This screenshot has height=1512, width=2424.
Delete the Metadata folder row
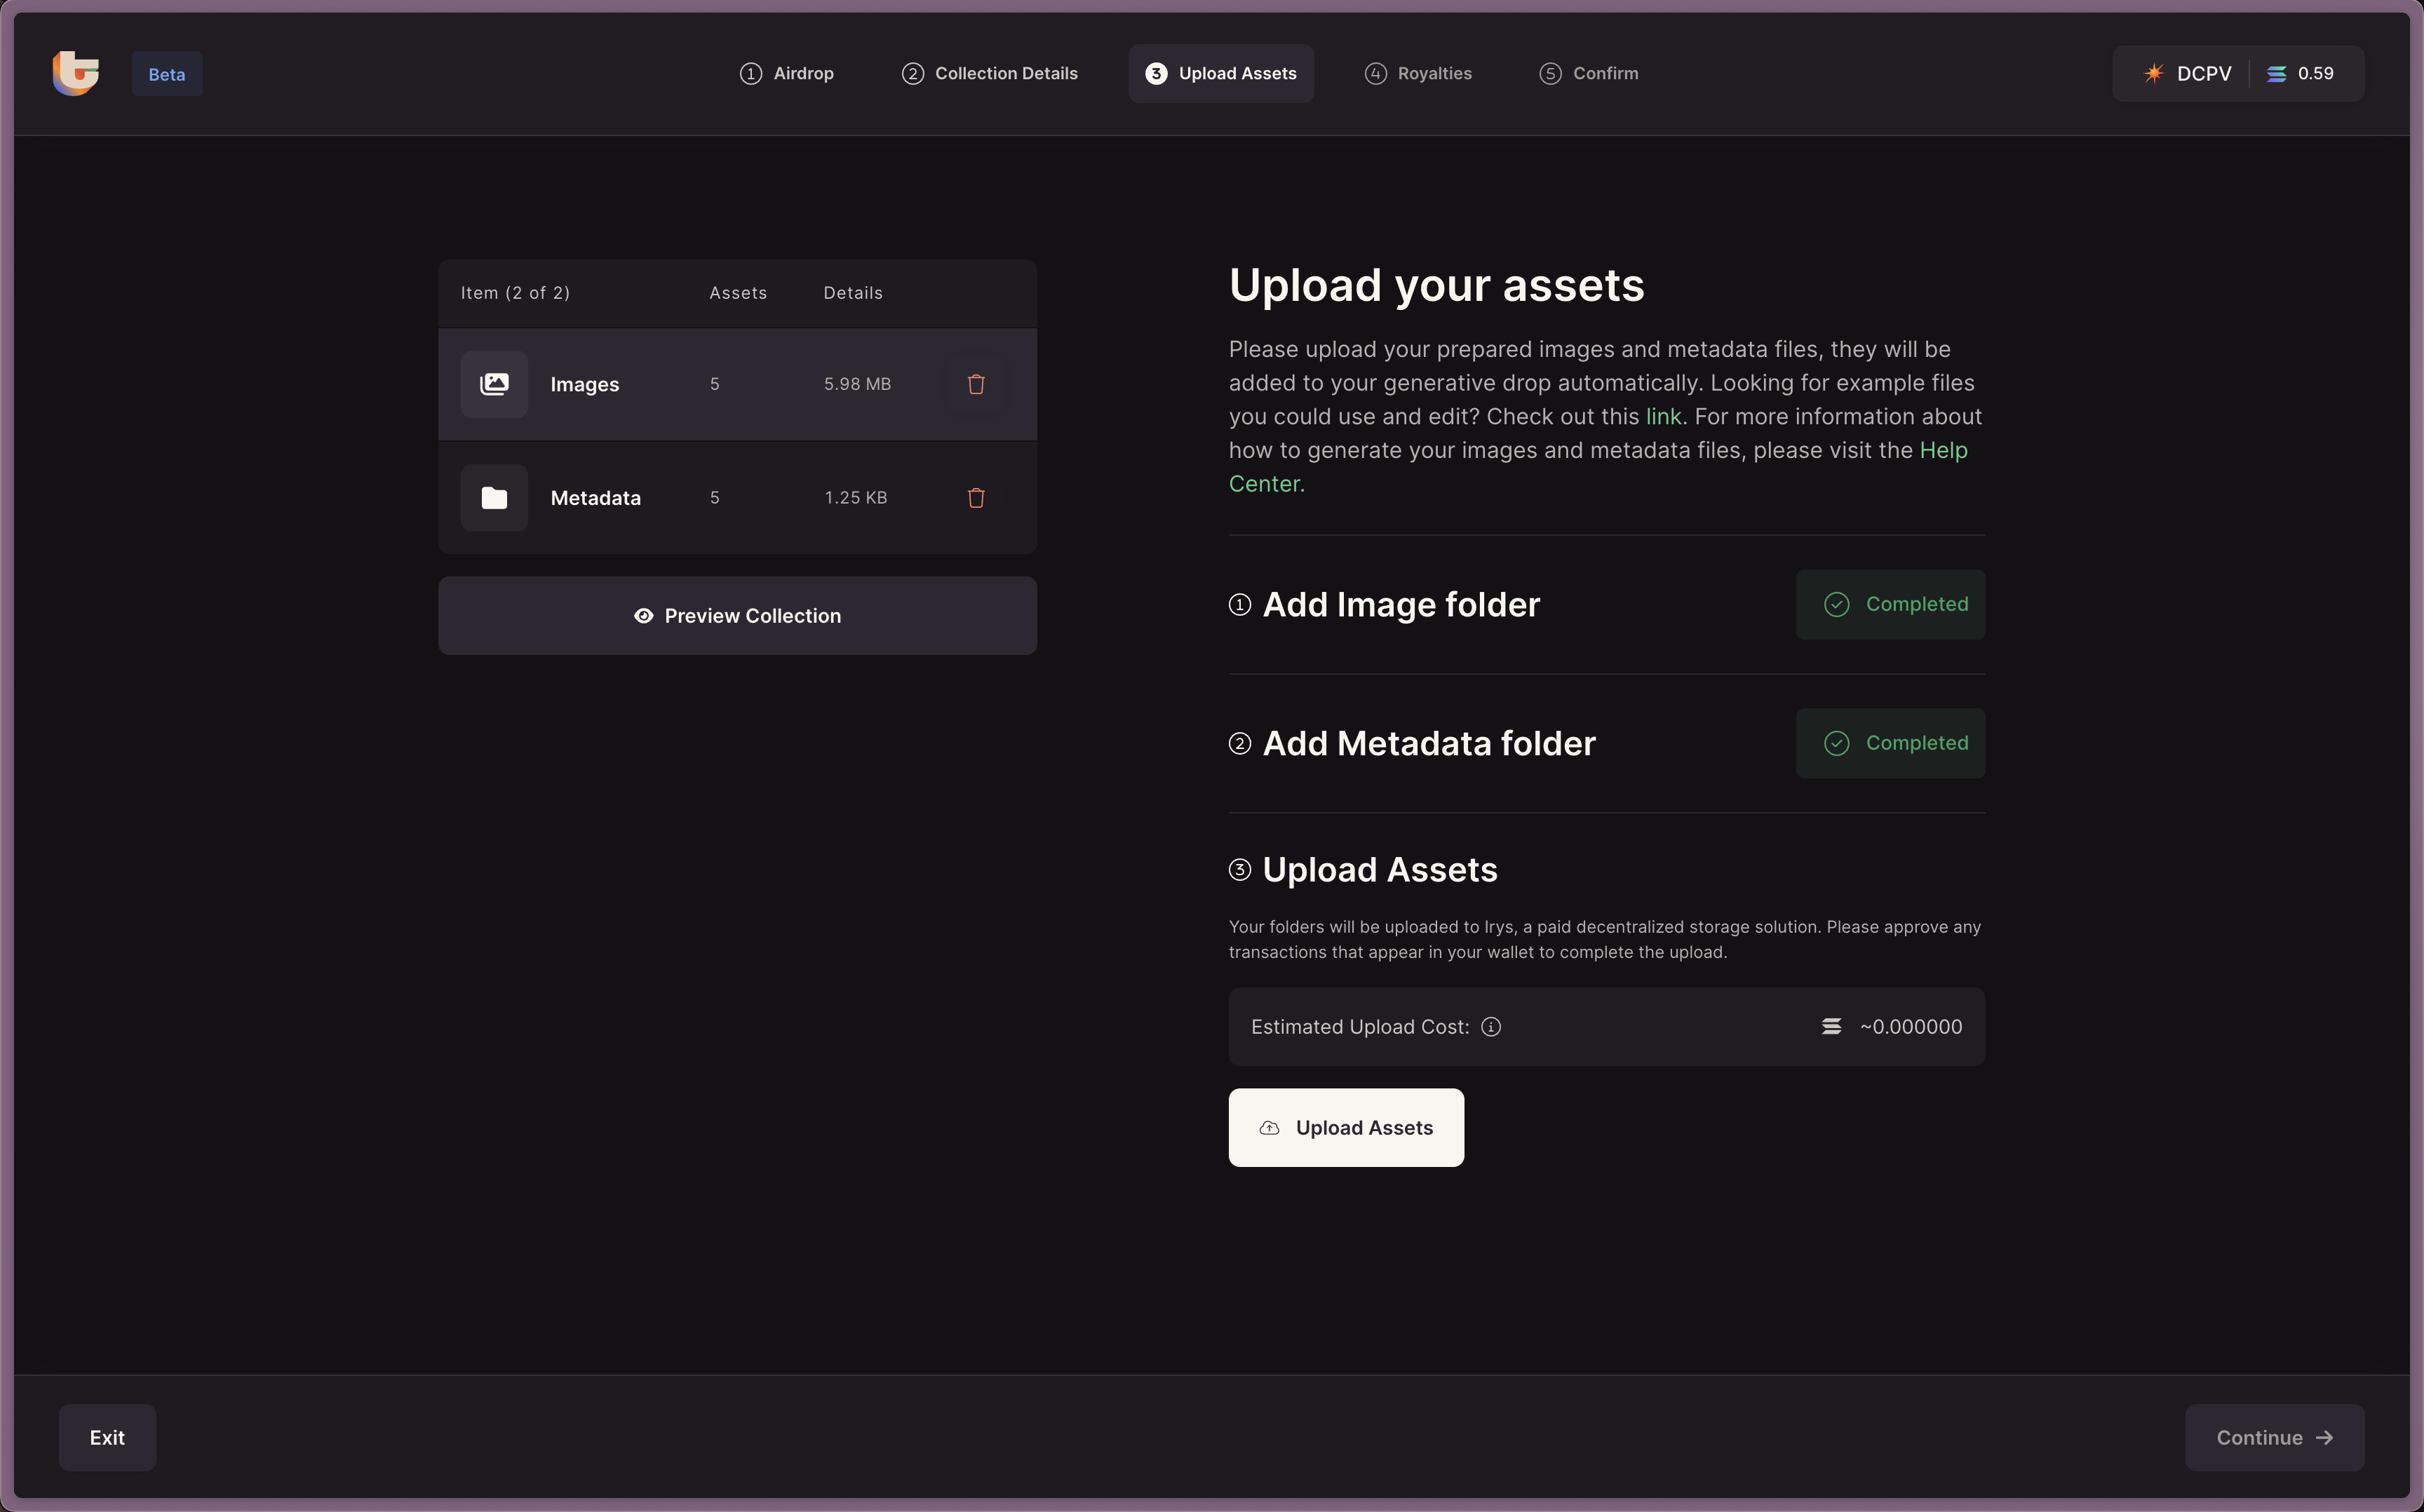click(976, 498)
